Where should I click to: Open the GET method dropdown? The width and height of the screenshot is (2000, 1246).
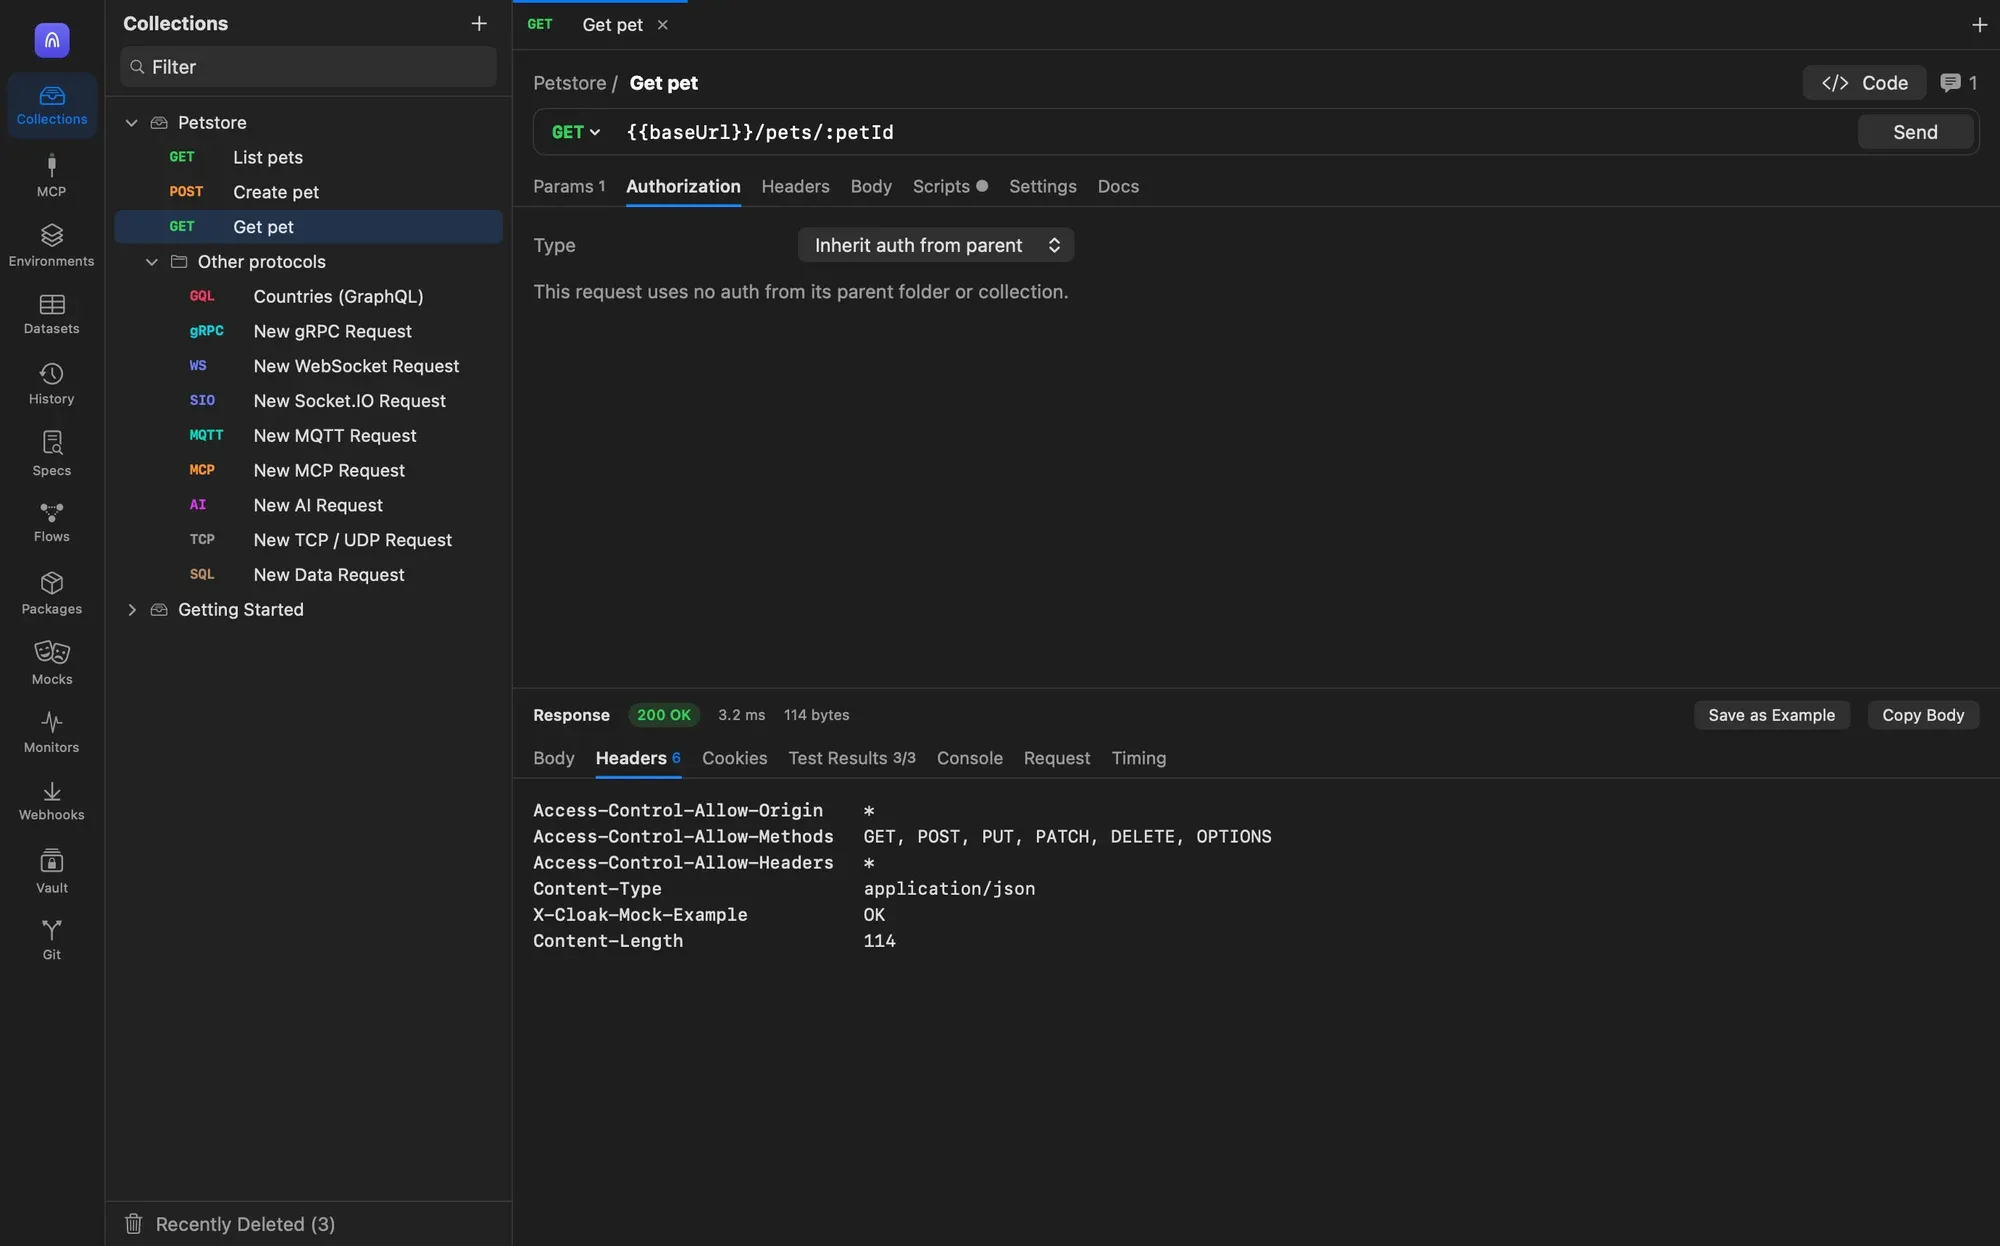tap(576, 132)
